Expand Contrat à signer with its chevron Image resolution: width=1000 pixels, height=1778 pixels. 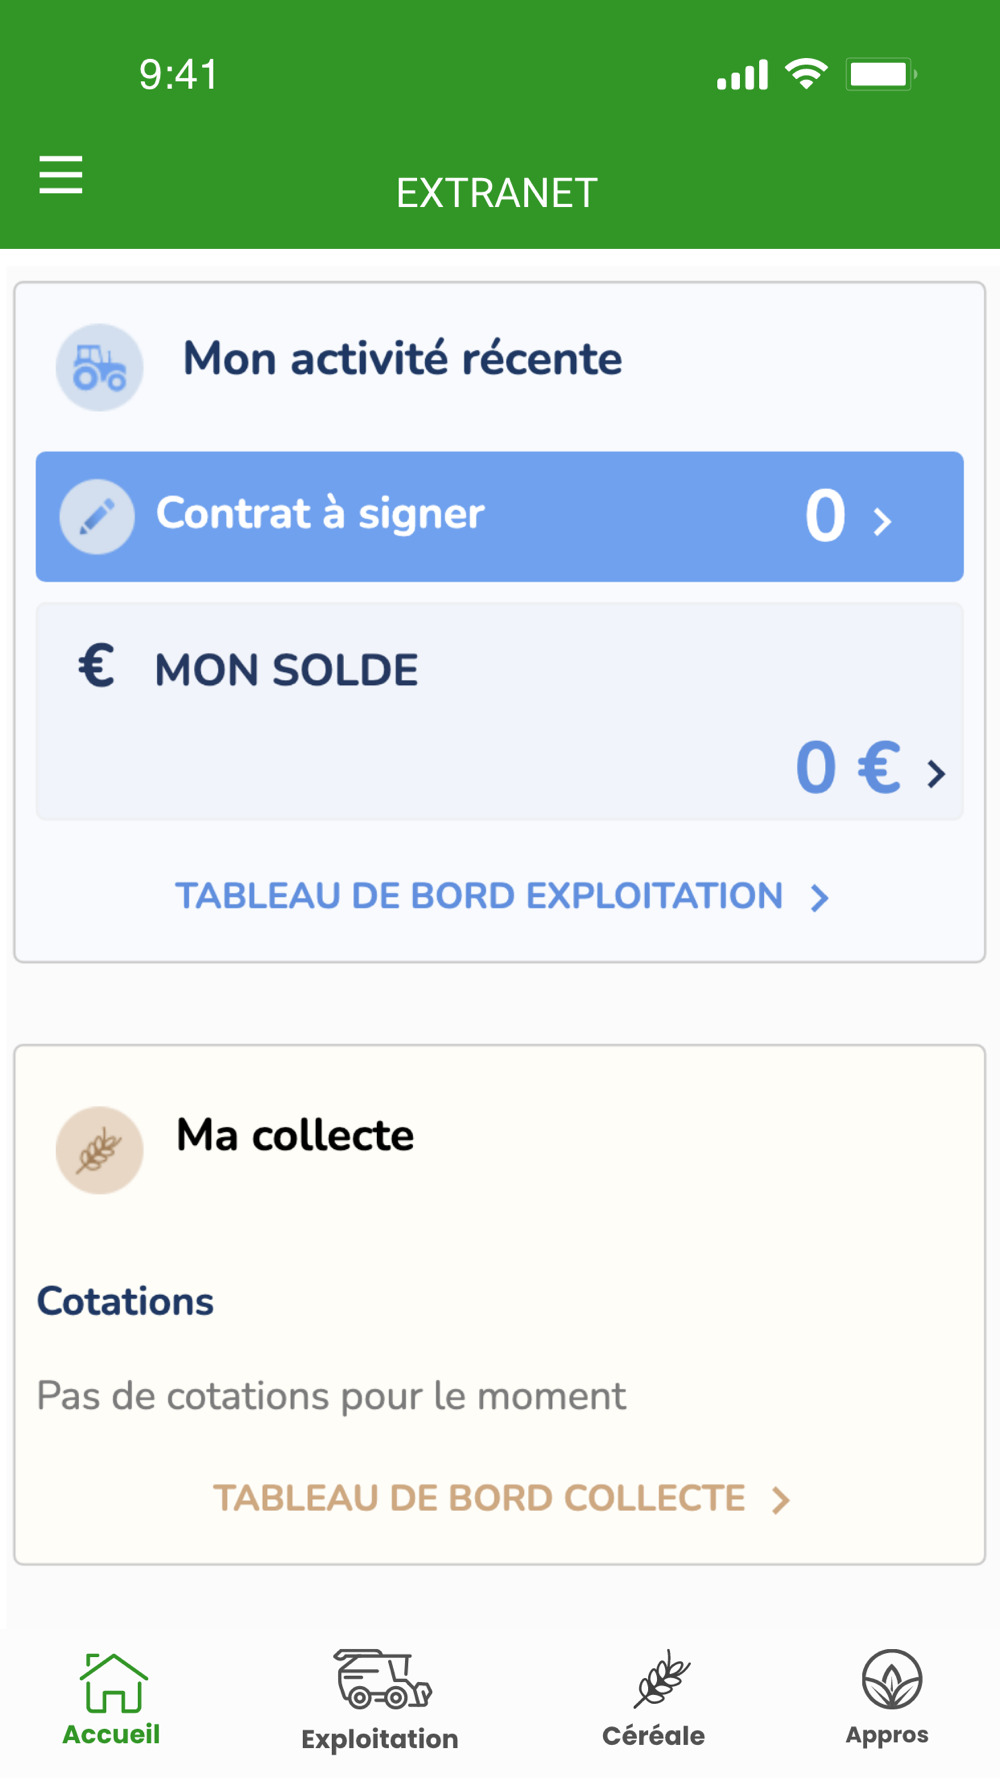(882, 521)
